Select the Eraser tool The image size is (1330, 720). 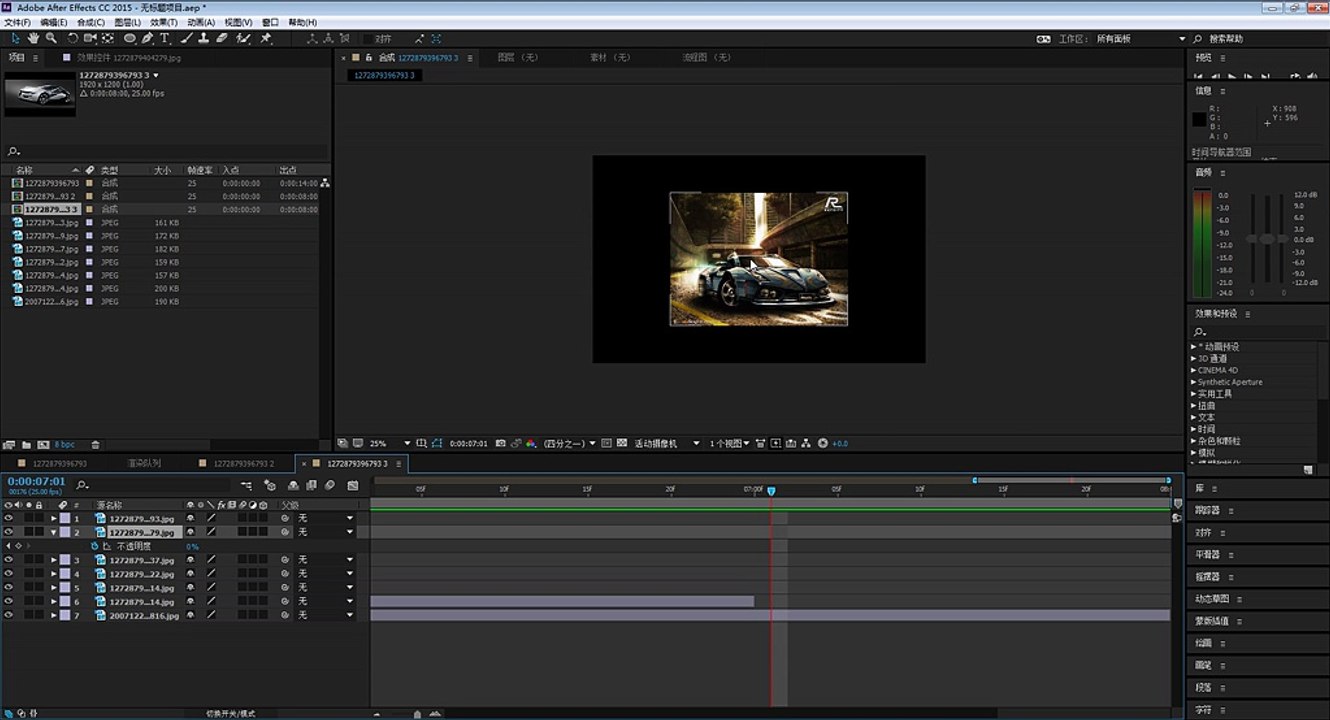tap(222, 38)
